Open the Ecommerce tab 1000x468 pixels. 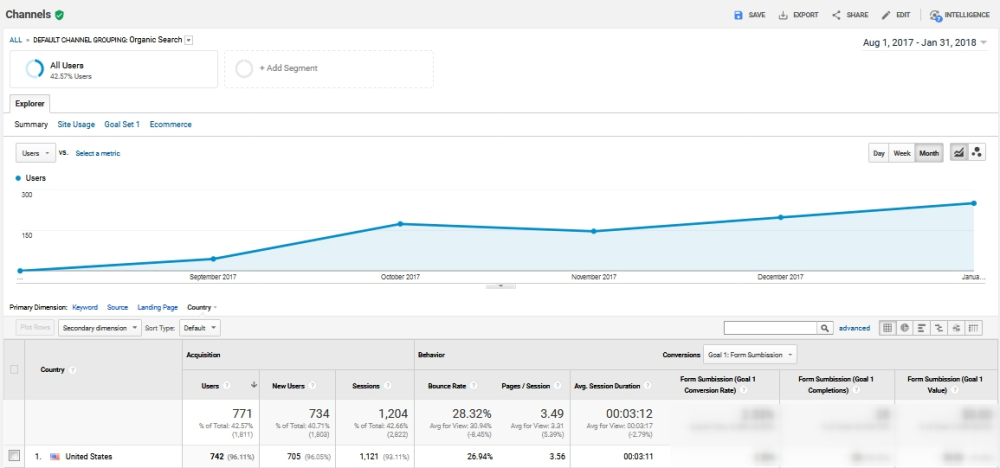pos(170,125)
